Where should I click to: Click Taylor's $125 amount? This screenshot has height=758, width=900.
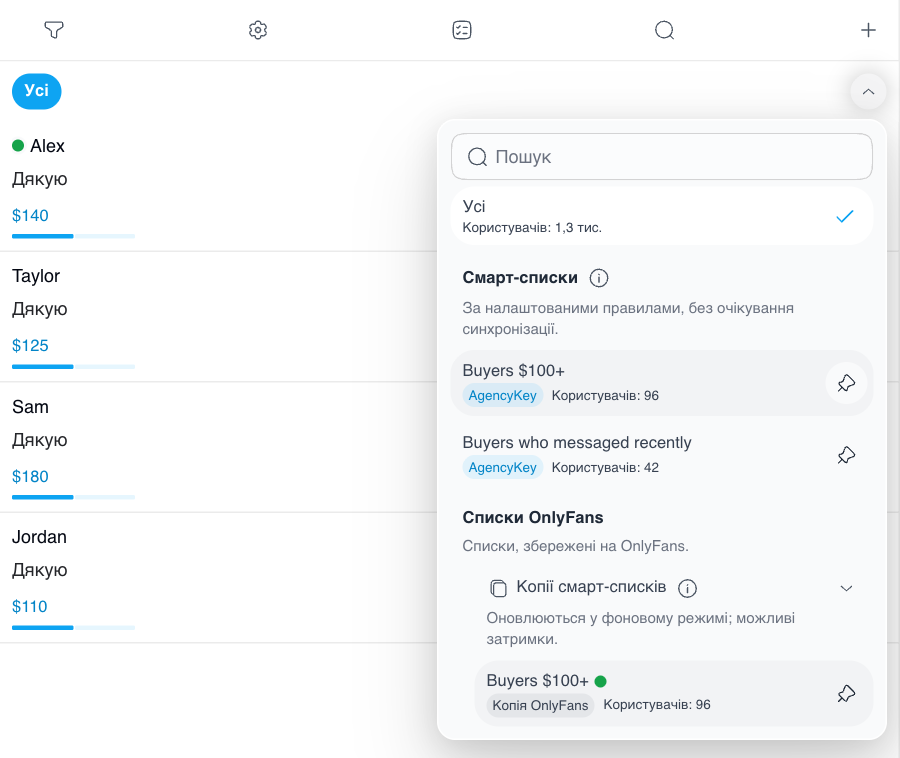(30, 346)
